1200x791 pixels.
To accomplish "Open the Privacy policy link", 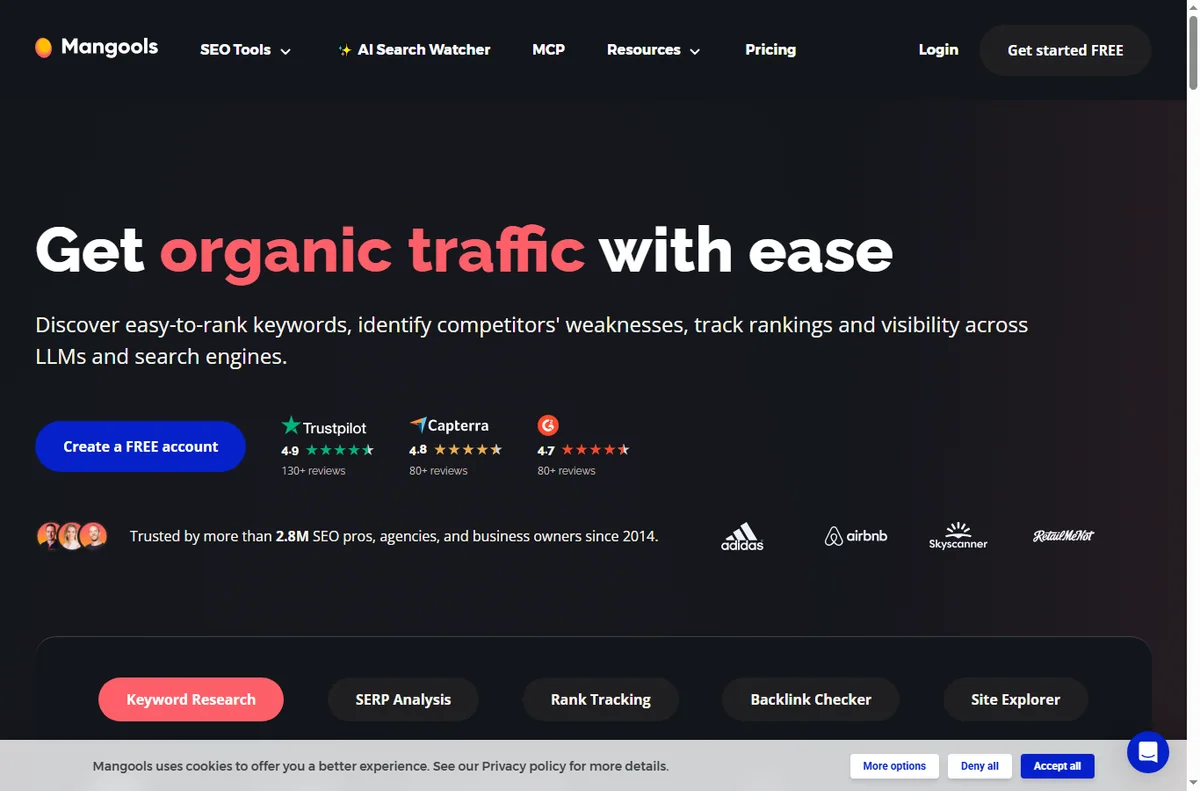I will coord(523,766).
